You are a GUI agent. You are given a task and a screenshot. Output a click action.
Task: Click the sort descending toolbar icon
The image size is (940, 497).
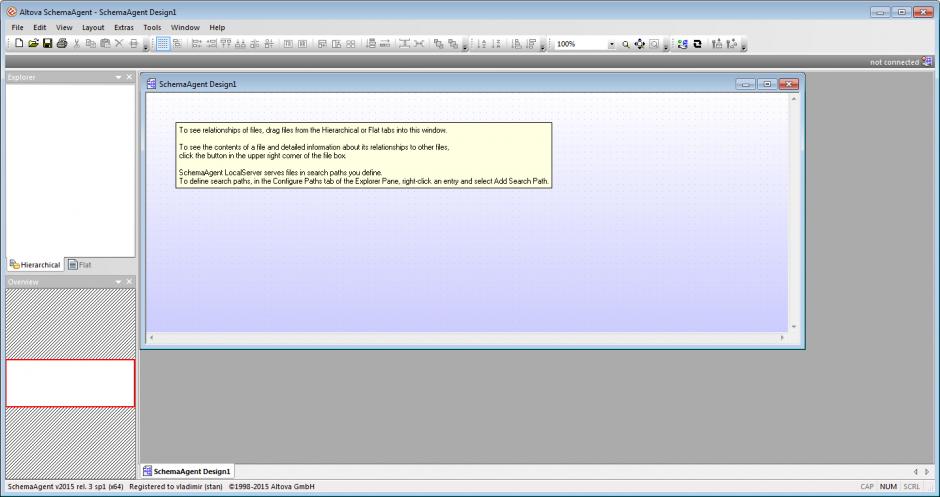tap(496, 44)
